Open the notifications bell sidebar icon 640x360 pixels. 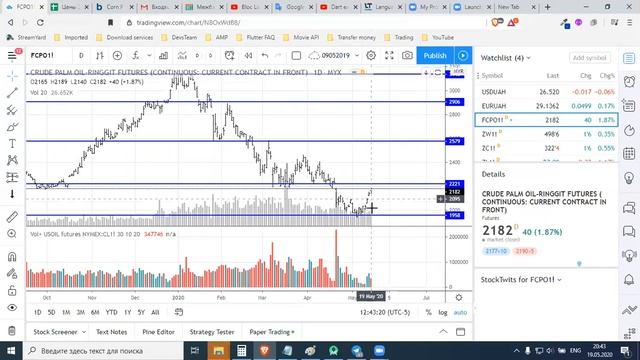[x=629, y=280]
